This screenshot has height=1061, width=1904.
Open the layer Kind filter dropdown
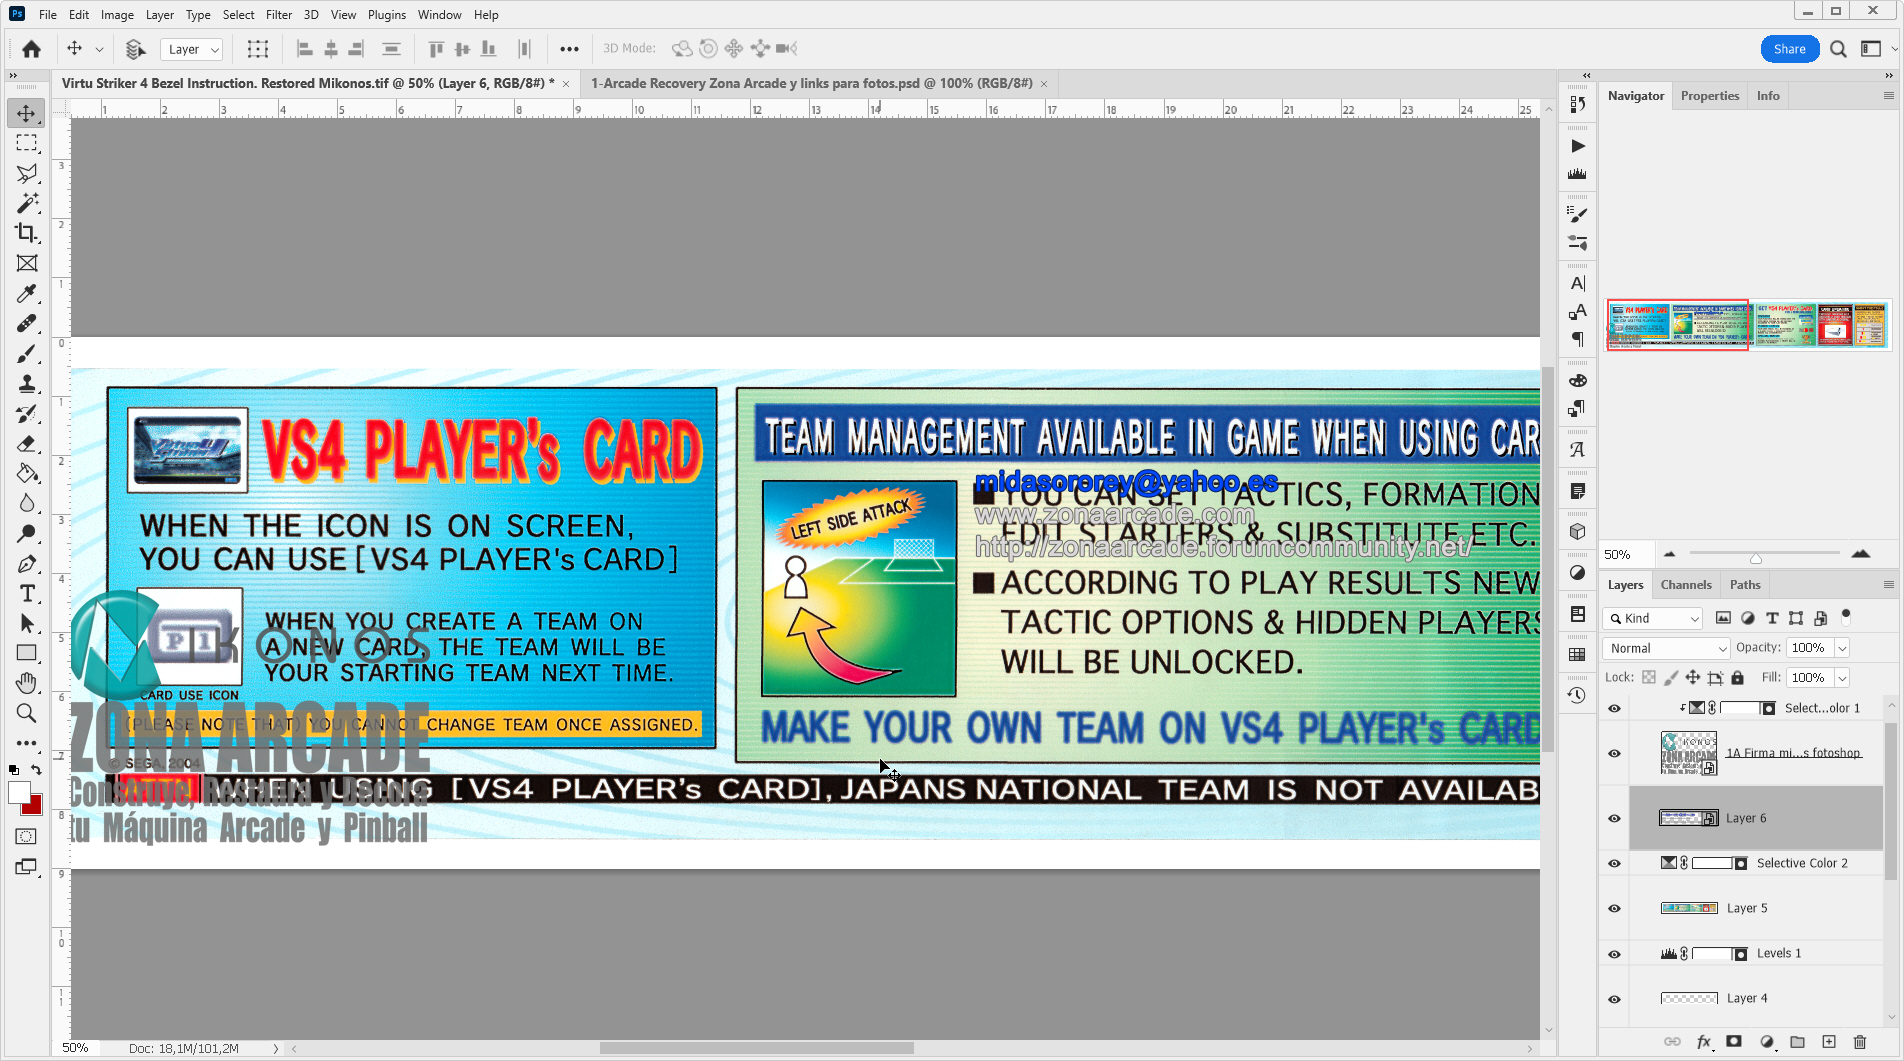(1652, 618)
